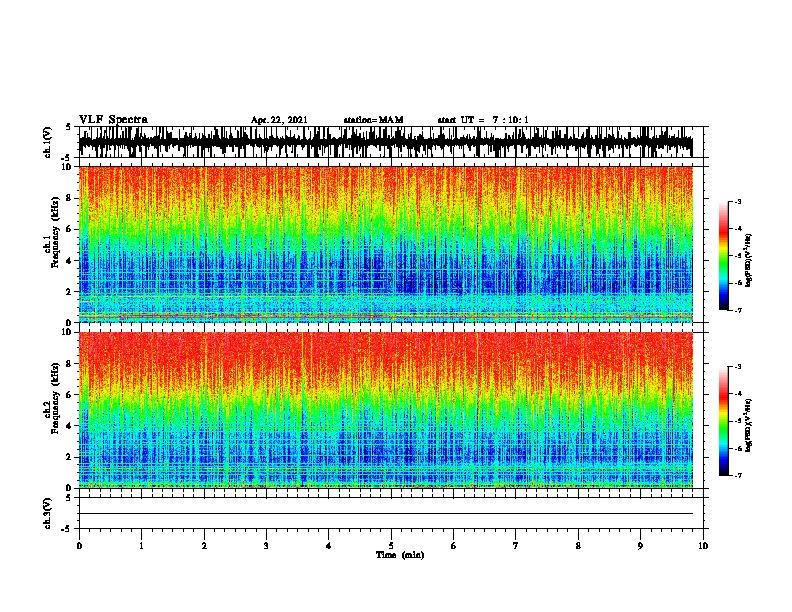The image size is (792, 612).
Task: Click tick label "3" on the time axis
Action: (266, 546)
